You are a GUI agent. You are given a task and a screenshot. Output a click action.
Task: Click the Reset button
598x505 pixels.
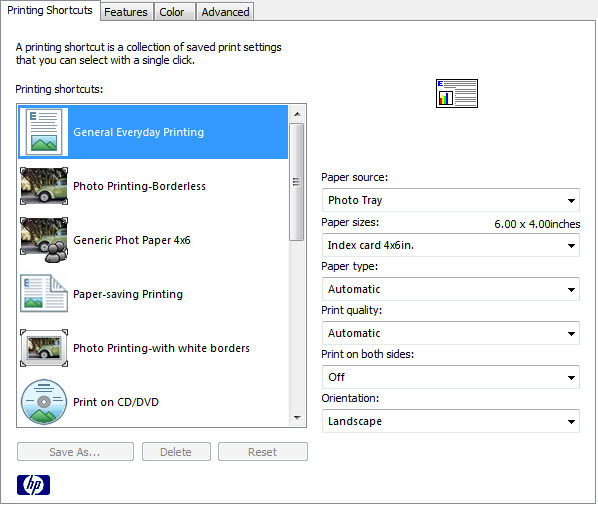point(262,452)
